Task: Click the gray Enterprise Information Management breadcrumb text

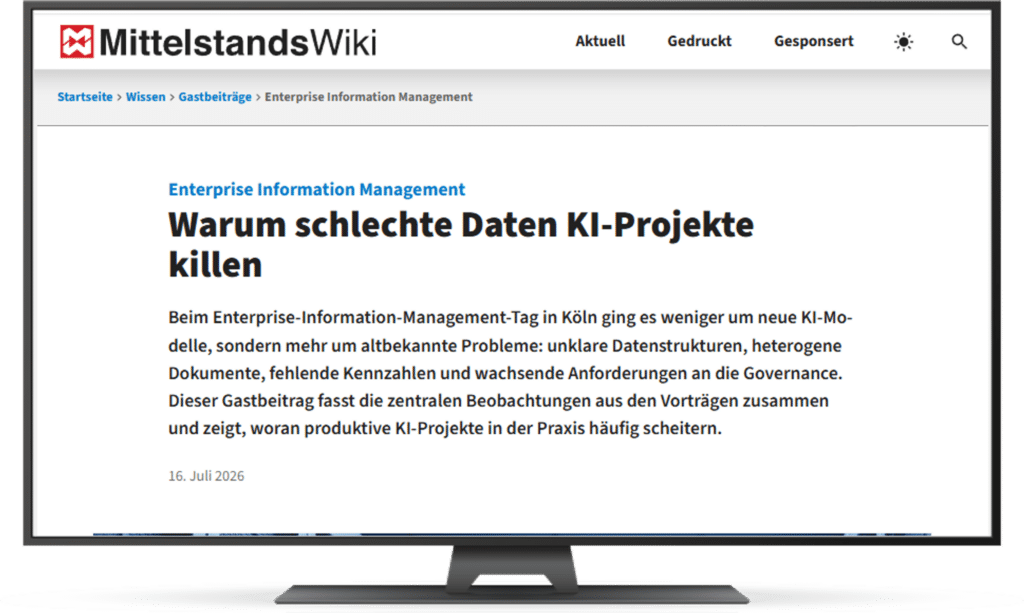Action: coord(368,97)
